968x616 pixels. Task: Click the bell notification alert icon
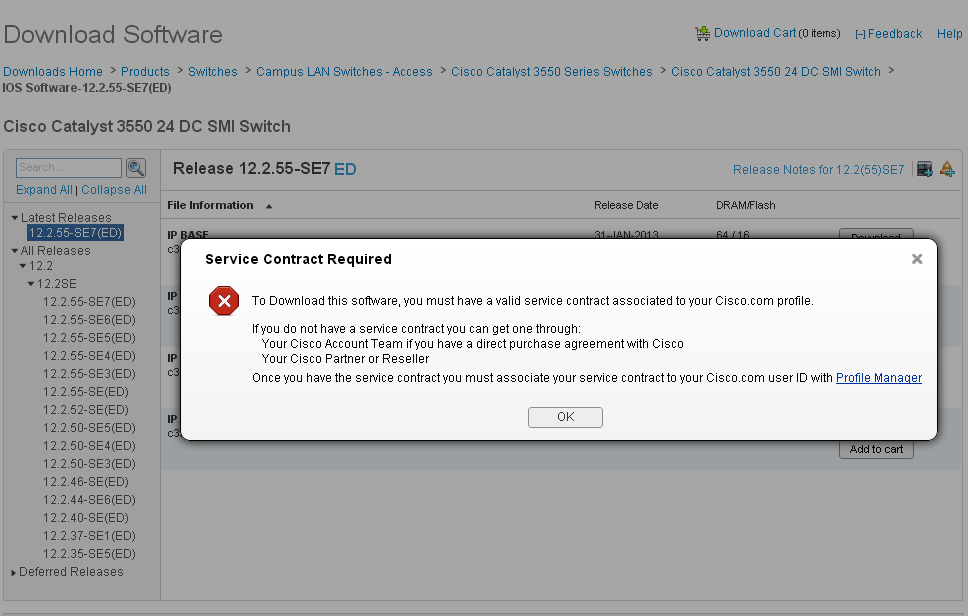[946, 169]
